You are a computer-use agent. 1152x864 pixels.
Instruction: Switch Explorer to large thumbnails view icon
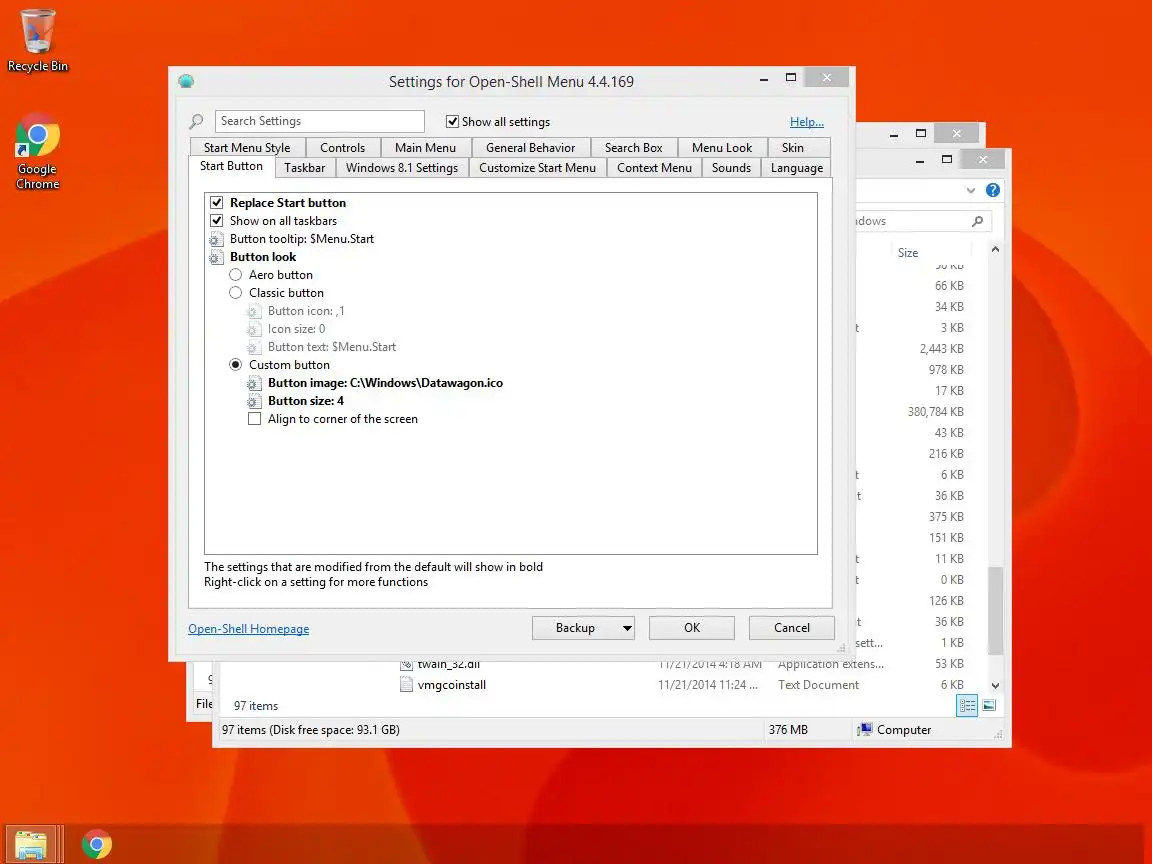pos(989,705)
